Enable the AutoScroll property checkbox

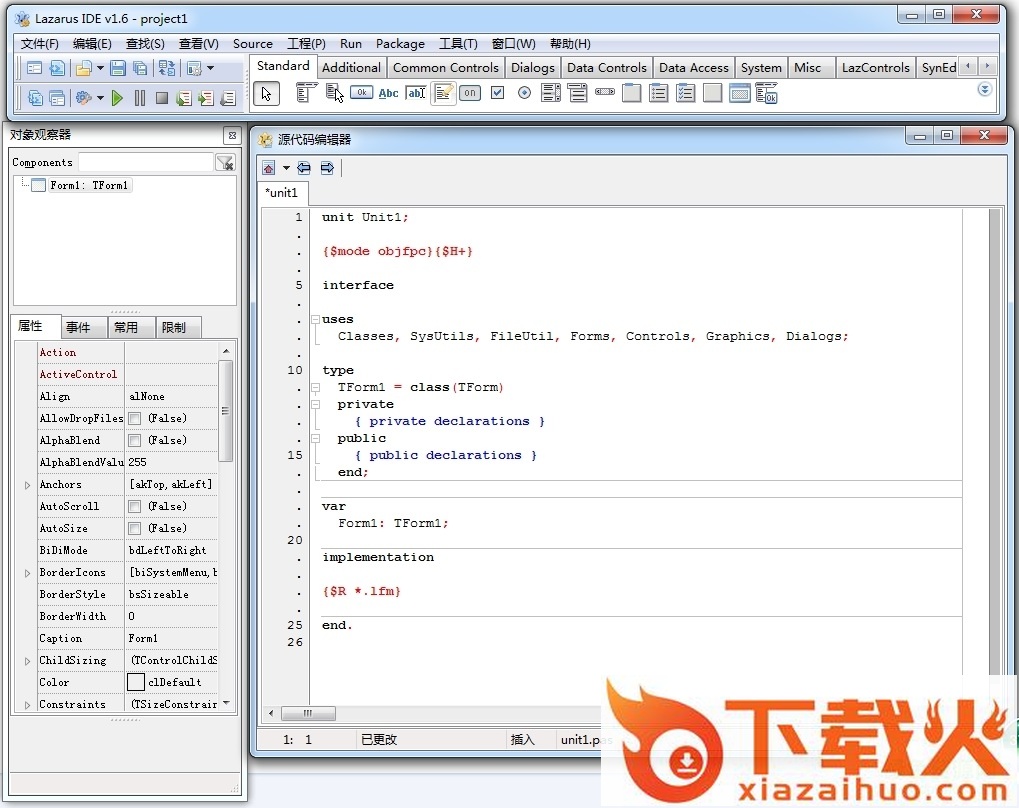click(x=134, y=507)
